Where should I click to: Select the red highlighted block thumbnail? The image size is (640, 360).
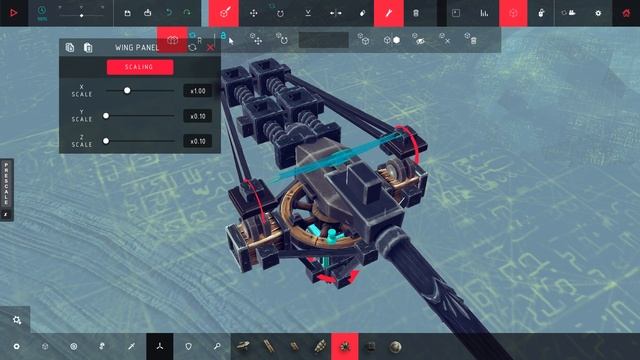(345, 346)
